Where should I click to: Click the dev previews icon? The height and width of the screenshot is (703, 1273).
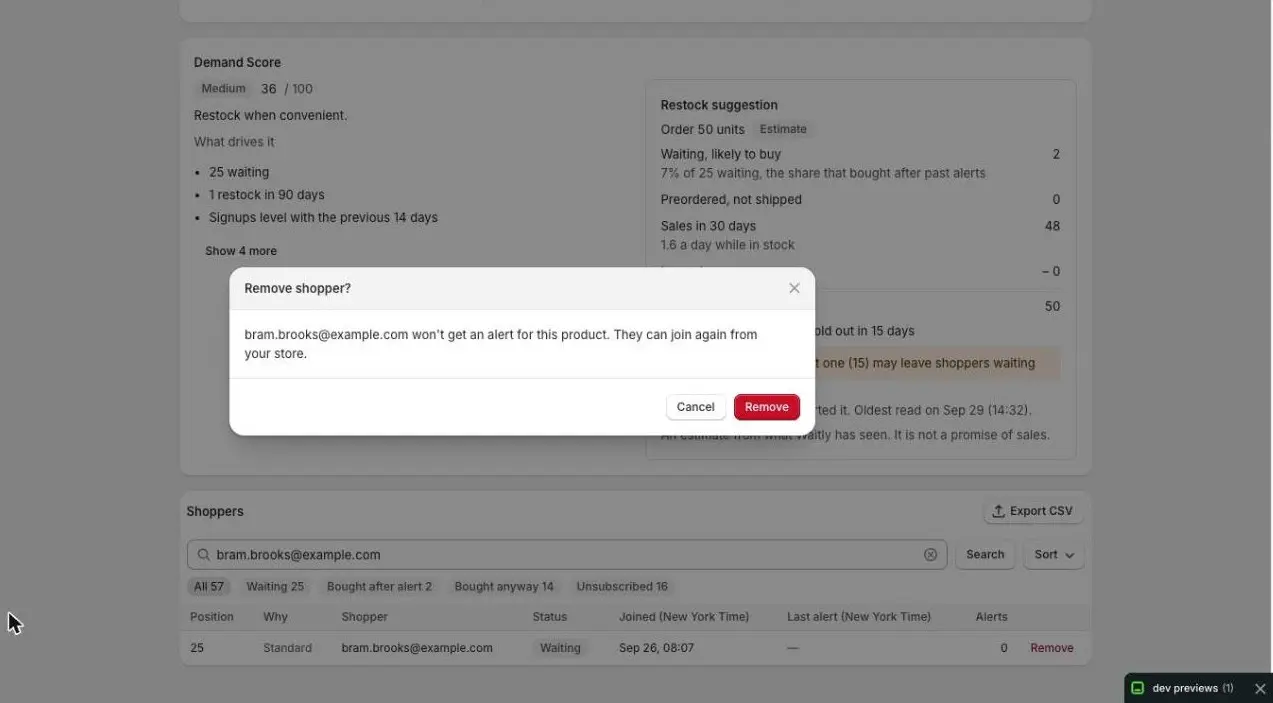click(x=1137, y=688)
